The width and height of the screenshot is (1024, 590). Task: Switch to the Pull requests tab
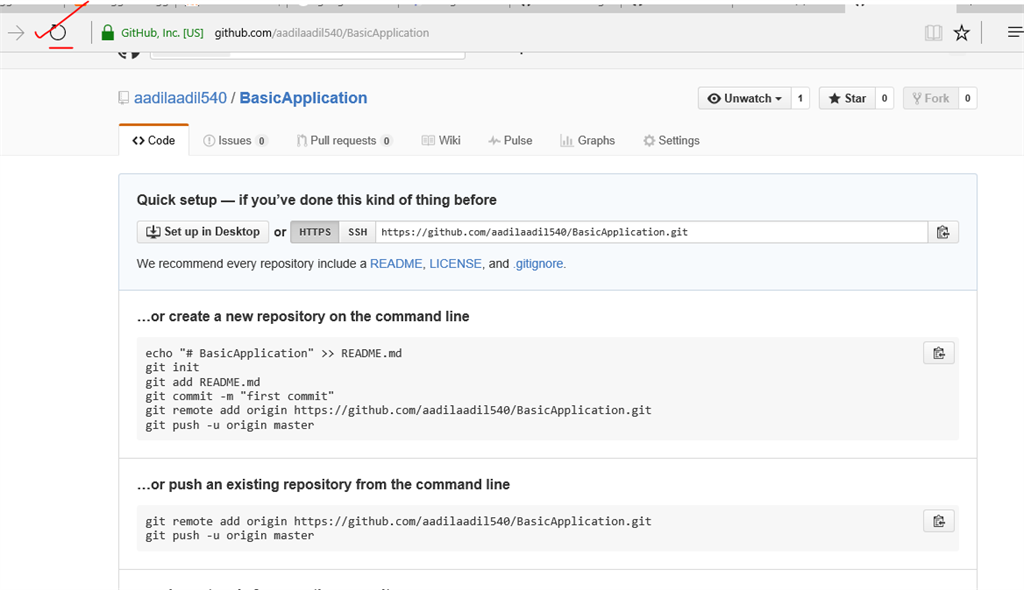tap(343, 141)
